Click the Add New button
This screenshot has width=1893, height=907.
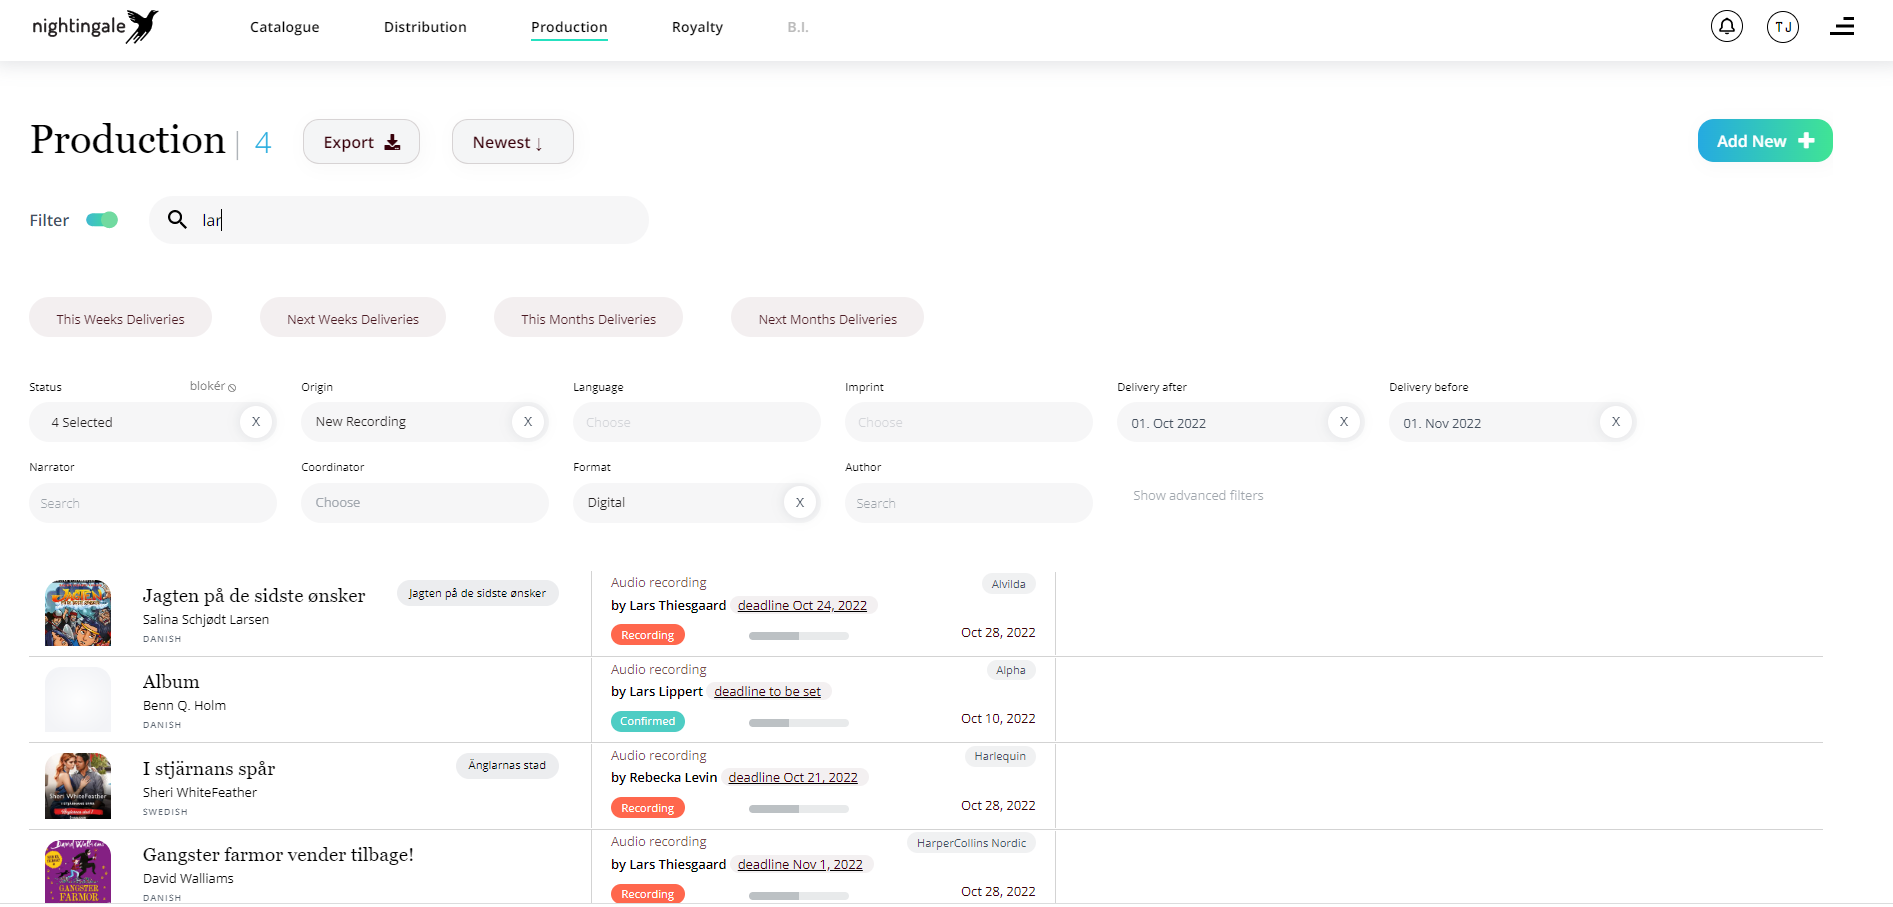(x=1765, y=141)
